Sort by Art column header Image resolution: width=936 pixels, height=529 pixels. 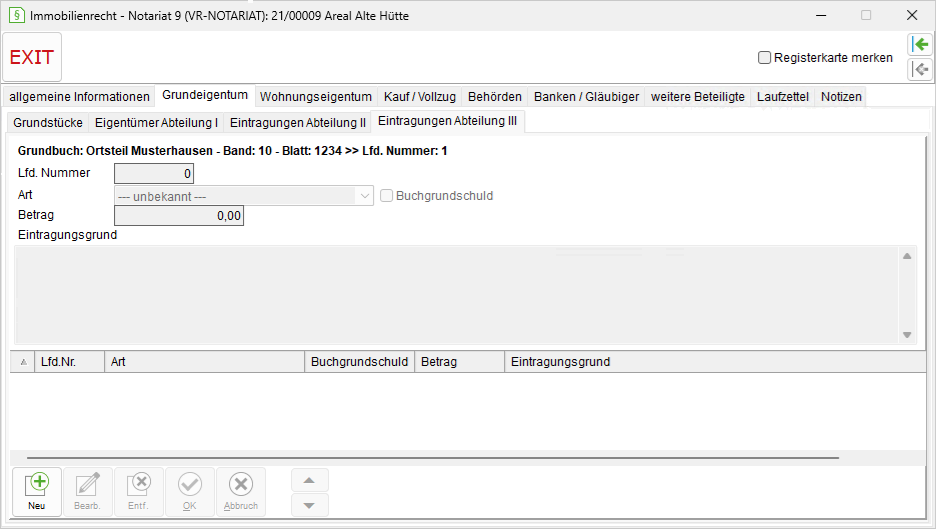(204, 362)
